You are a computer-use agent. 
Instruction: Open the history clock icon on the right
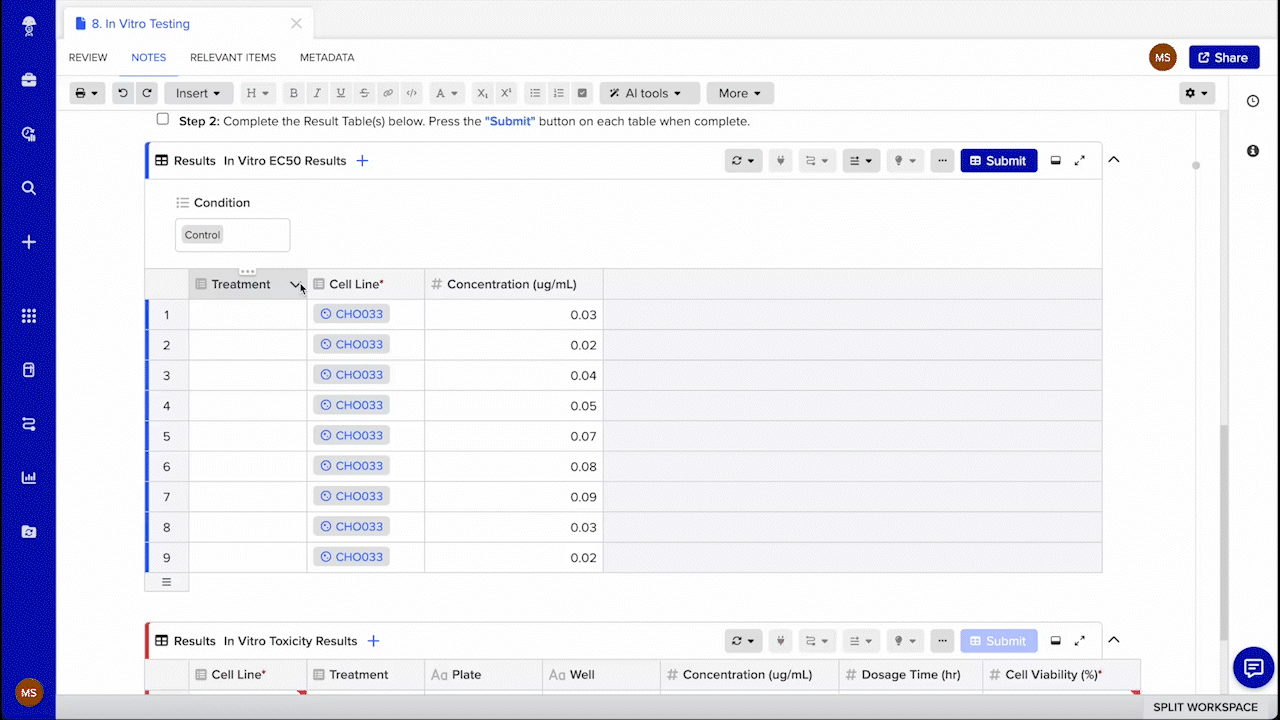(x=1253, y=101)
